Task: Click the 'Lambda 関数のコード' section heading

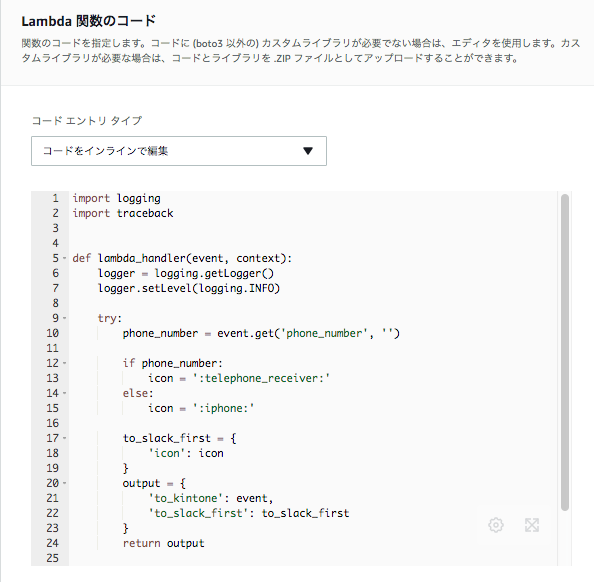Action: tap(89, 21)
